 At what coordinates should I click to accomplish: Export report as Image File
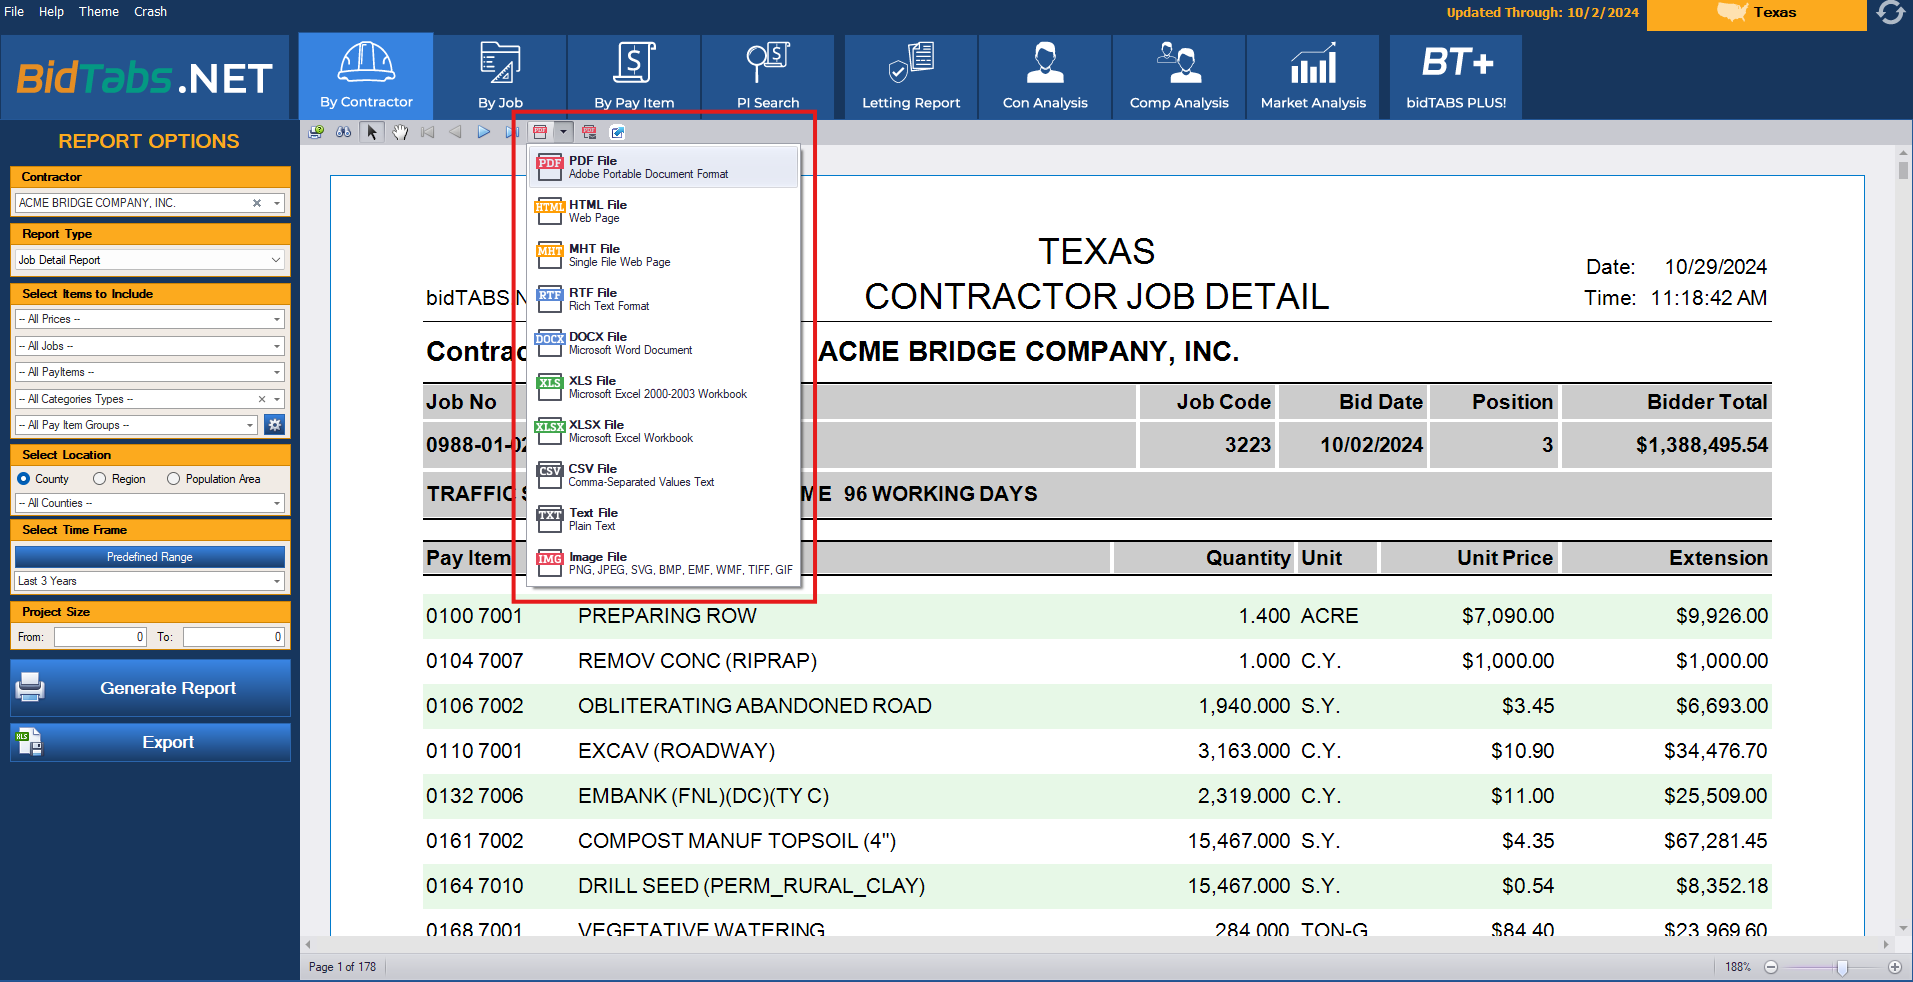[664, 563]
